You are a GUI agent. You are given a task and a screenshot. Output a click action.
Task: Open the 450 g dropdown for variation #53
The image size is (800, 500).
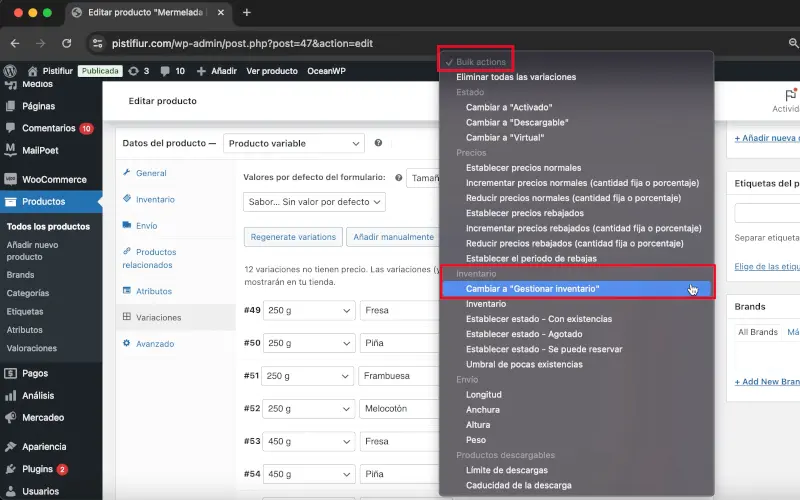[x=309, y=441]
